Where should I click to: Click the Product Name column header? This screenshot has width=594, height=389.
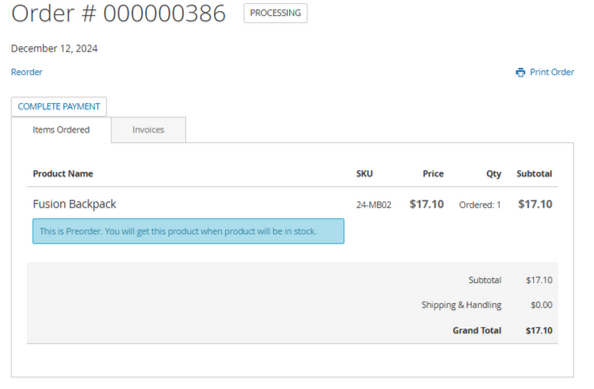63,174
